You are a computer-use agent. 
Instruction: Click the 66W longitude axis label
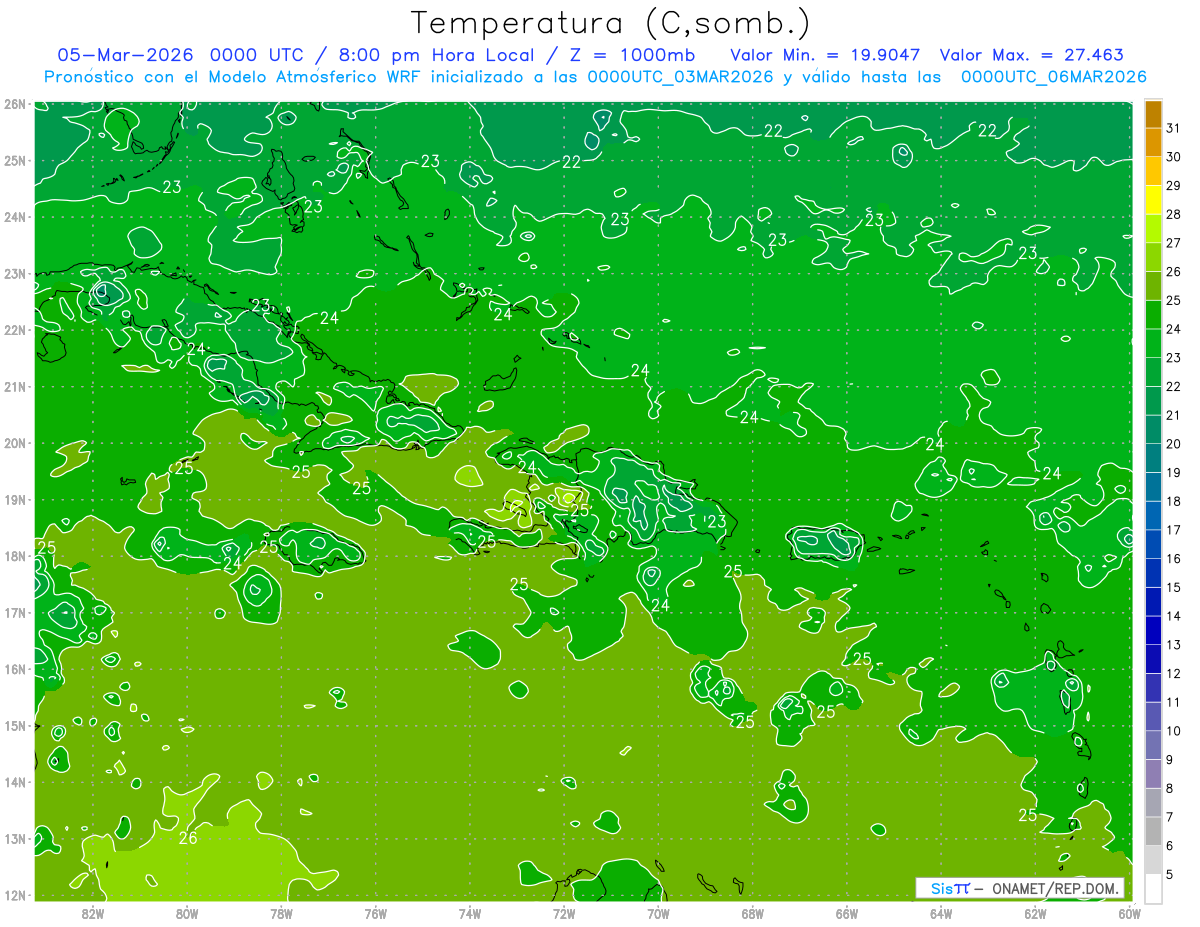point(846,913)
